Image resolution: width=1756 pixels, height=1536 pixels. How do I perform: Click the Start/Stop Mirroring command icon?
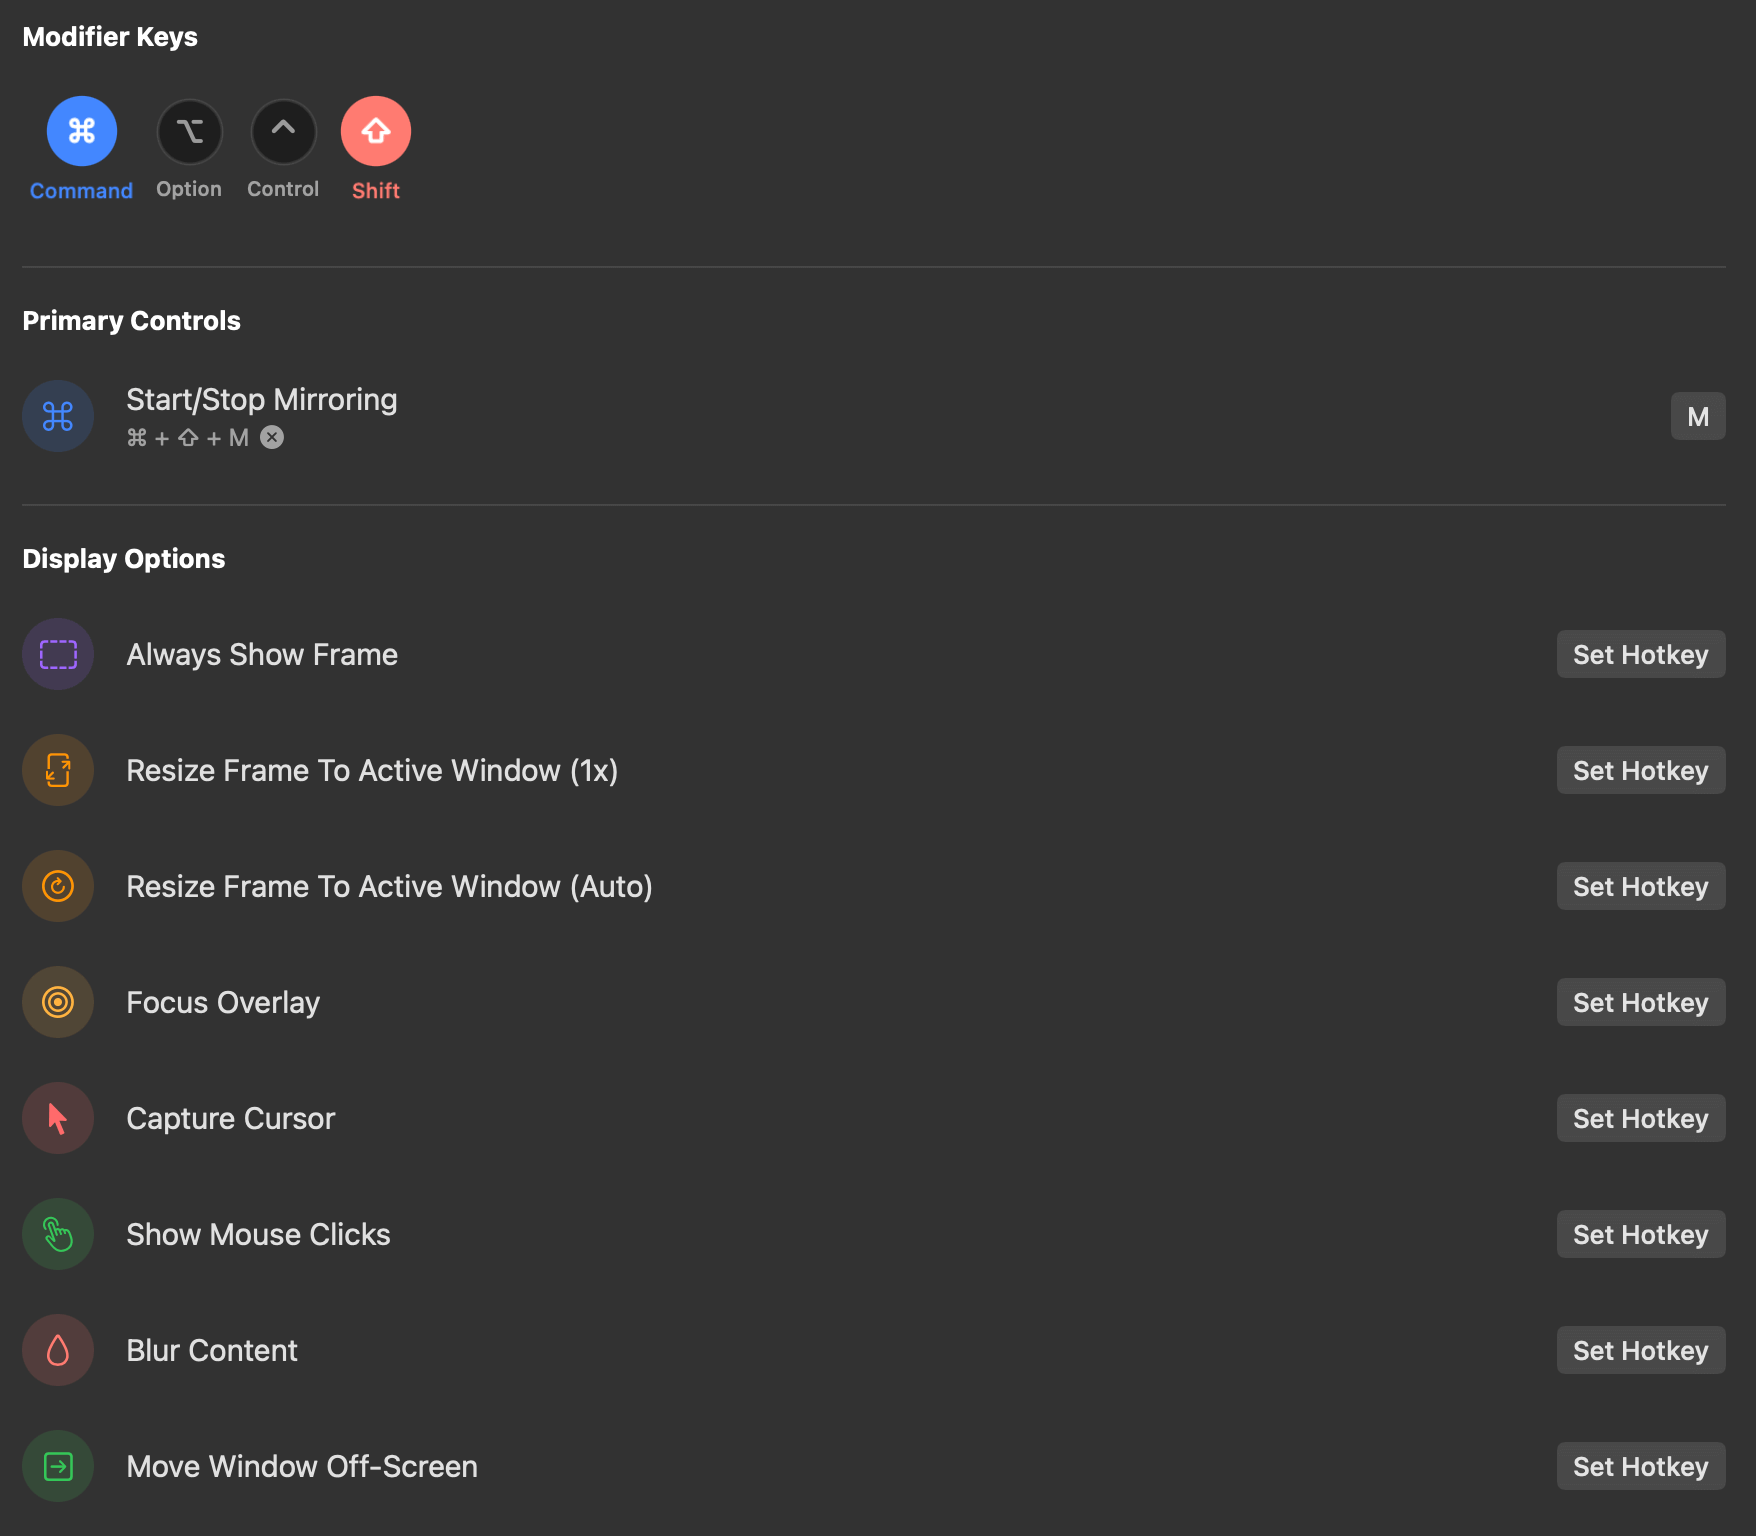point(58,416)
